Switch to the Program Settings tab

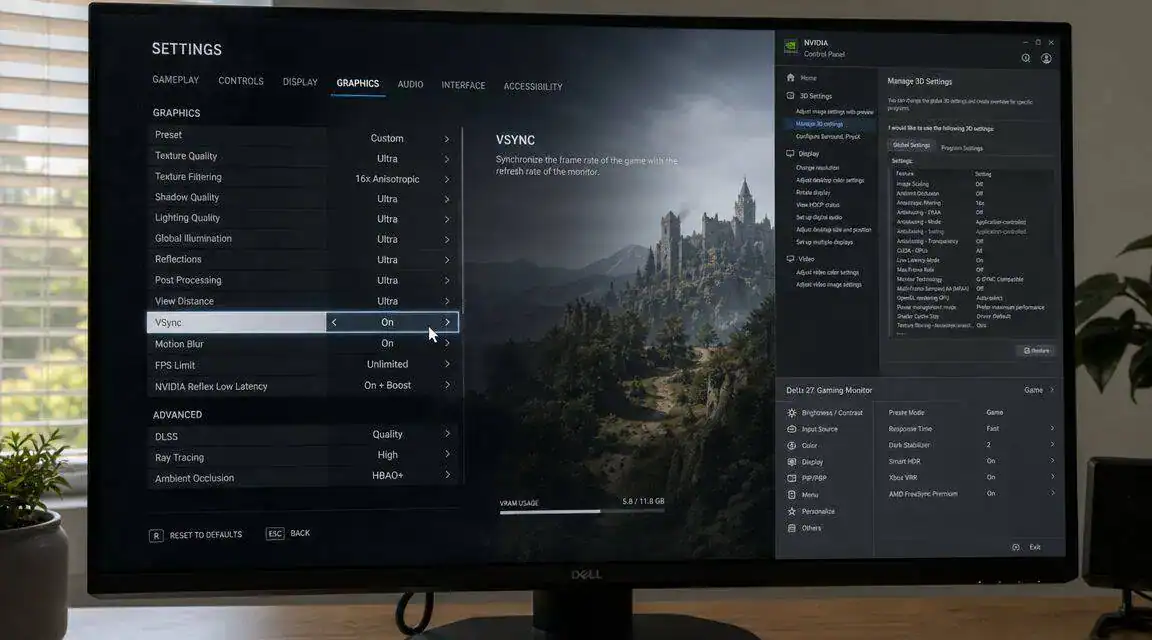(962, 148)
